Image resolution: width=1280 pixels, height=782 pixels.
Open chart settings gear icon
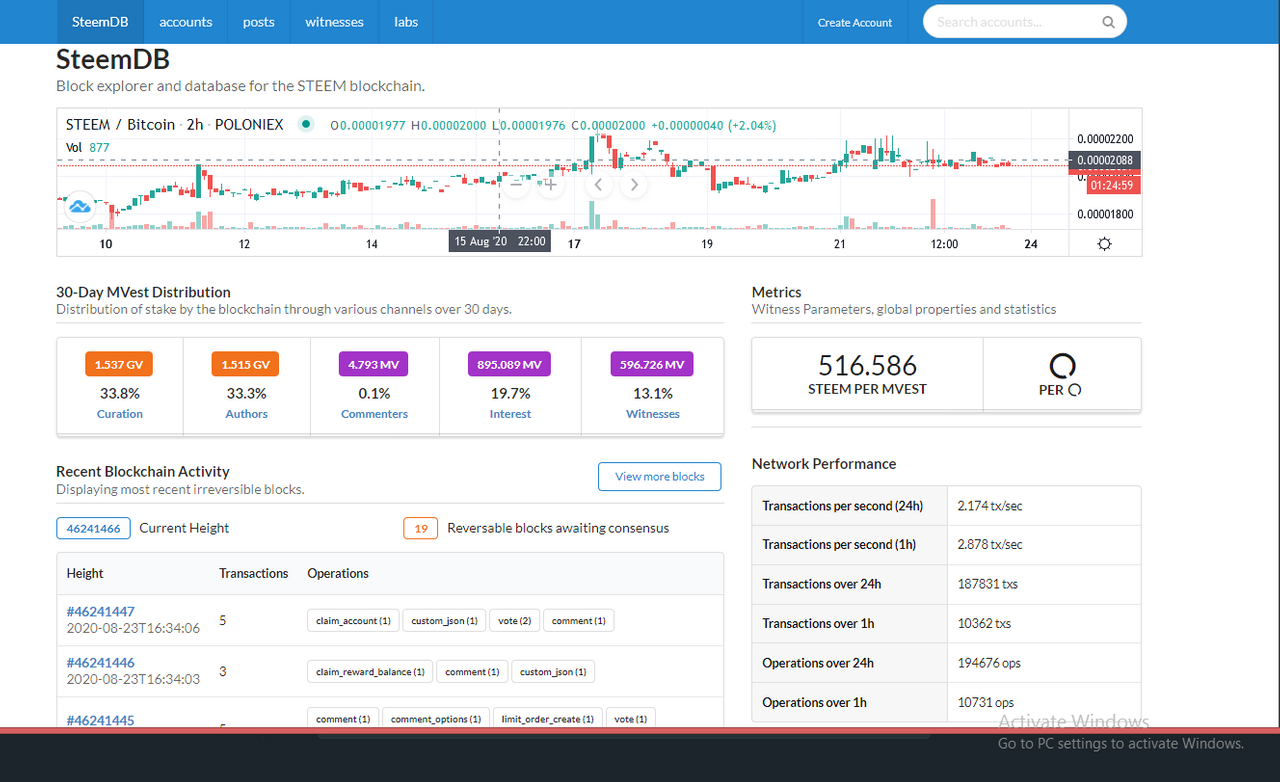[x=1104, y=244]
